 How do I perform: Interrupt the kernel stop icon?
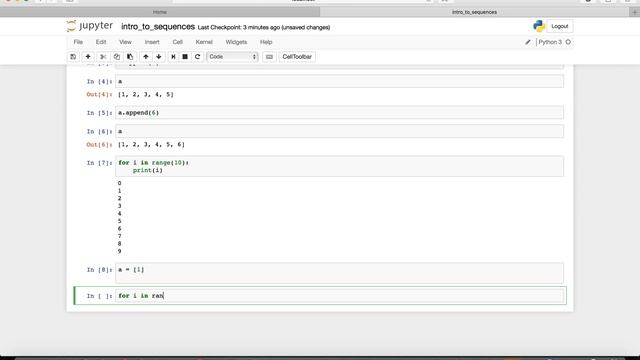[x=185, y=57]
